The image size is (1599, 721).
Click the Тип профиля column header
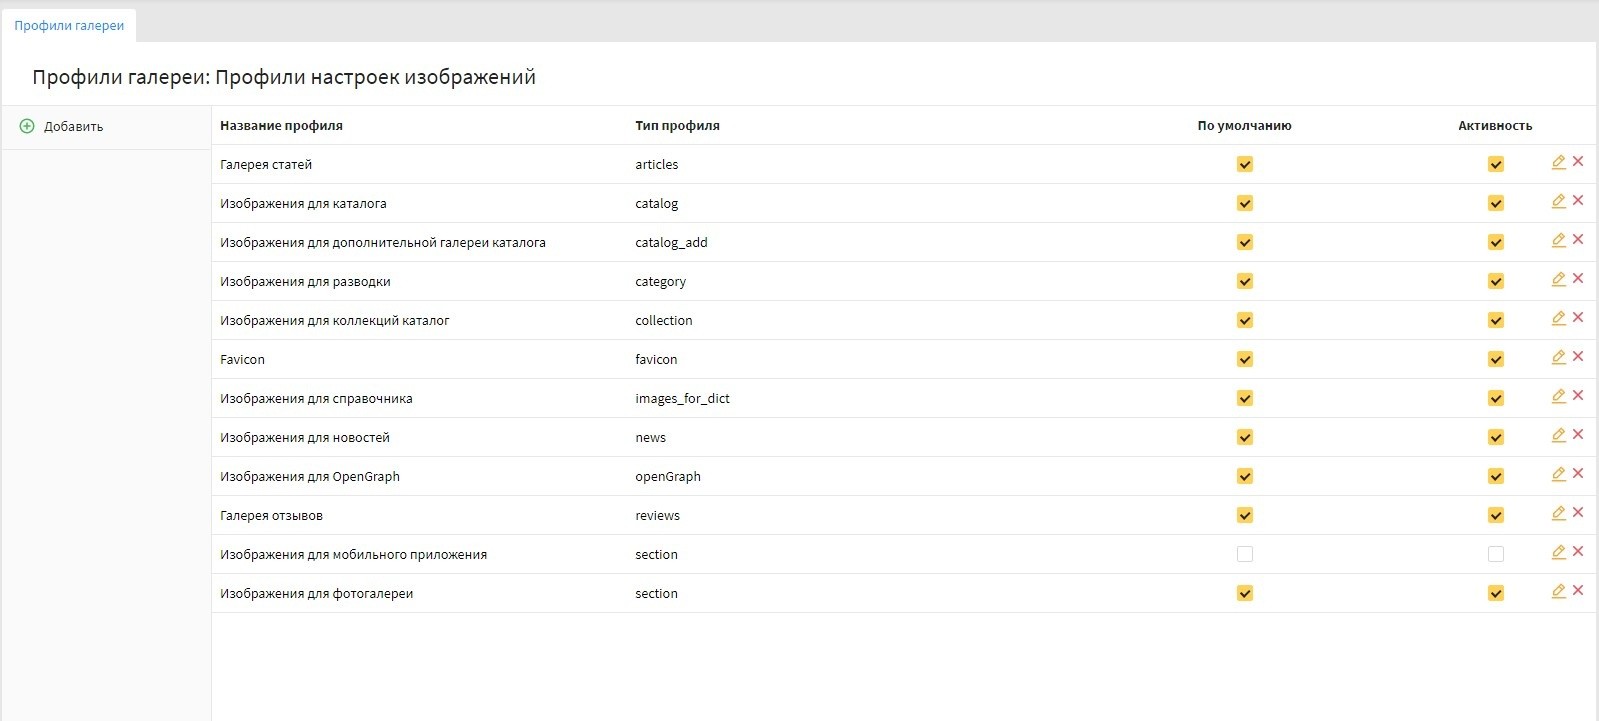point(677,126)
